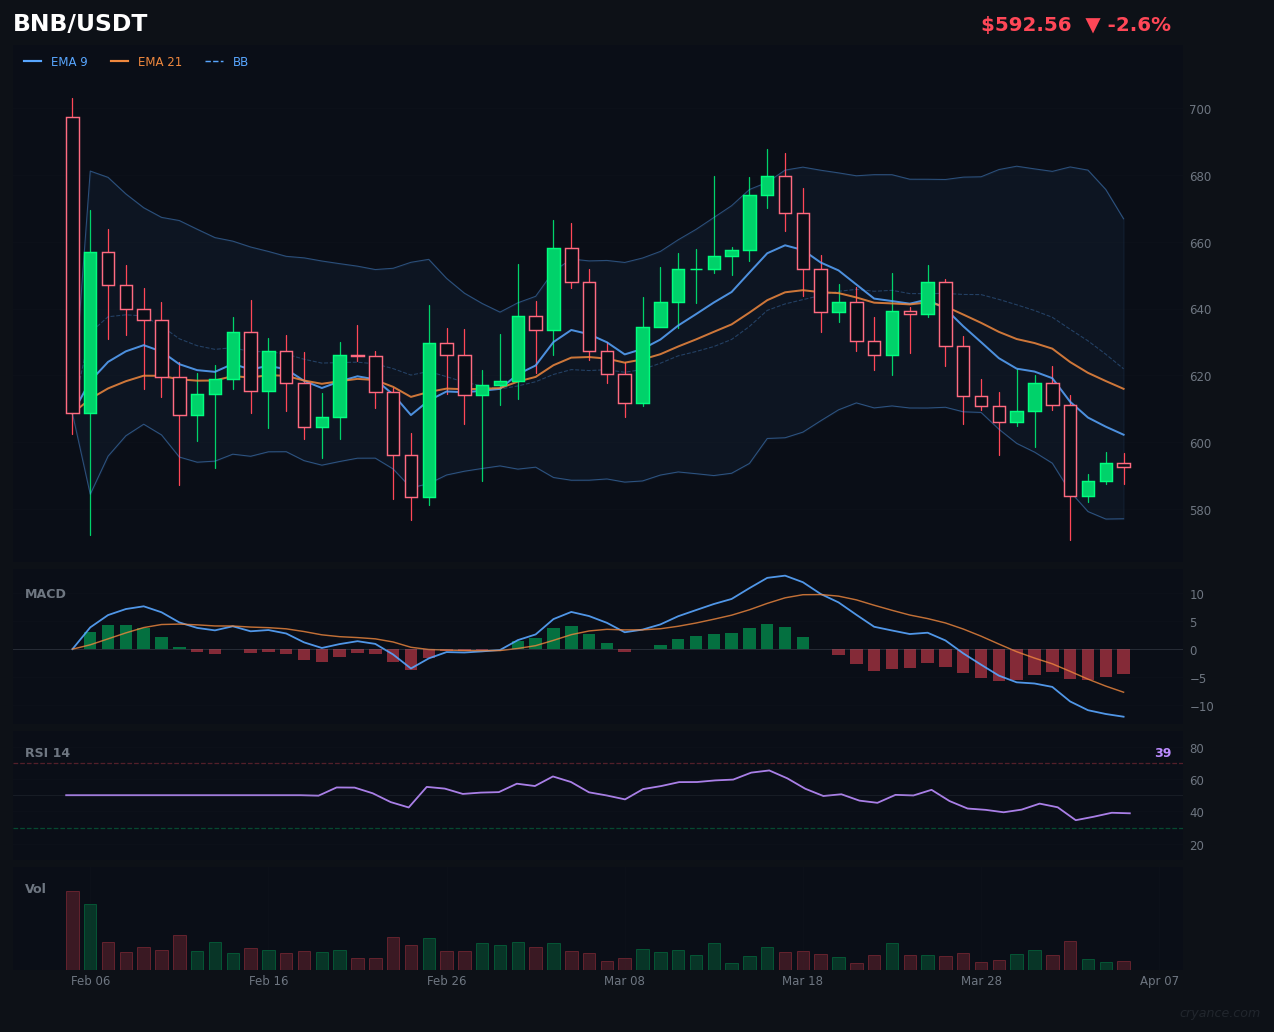This screenshot has height=1032, width=1274.
Task: Select the Mar 08 date label
Action: point(624,981)
